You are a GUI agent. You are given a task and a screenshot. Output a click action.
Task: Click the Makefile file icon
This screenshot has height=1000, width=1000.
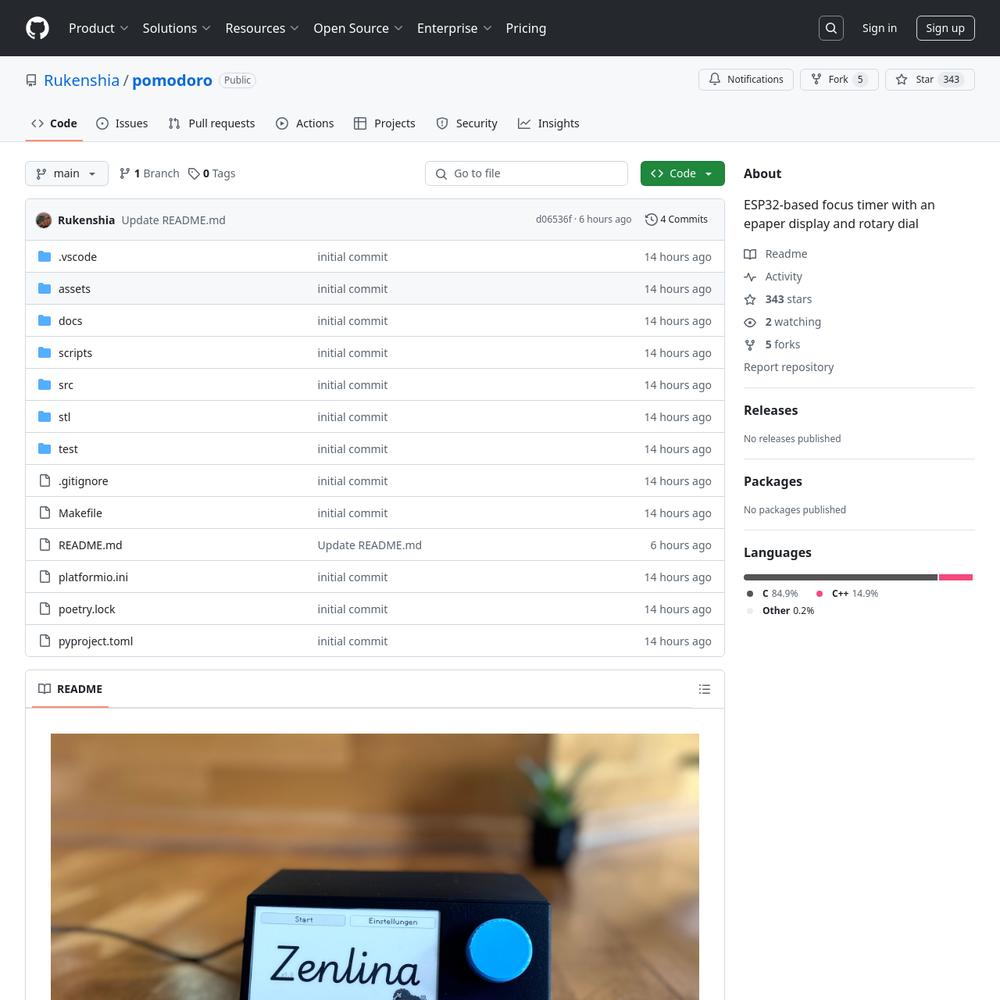point(45,512)
